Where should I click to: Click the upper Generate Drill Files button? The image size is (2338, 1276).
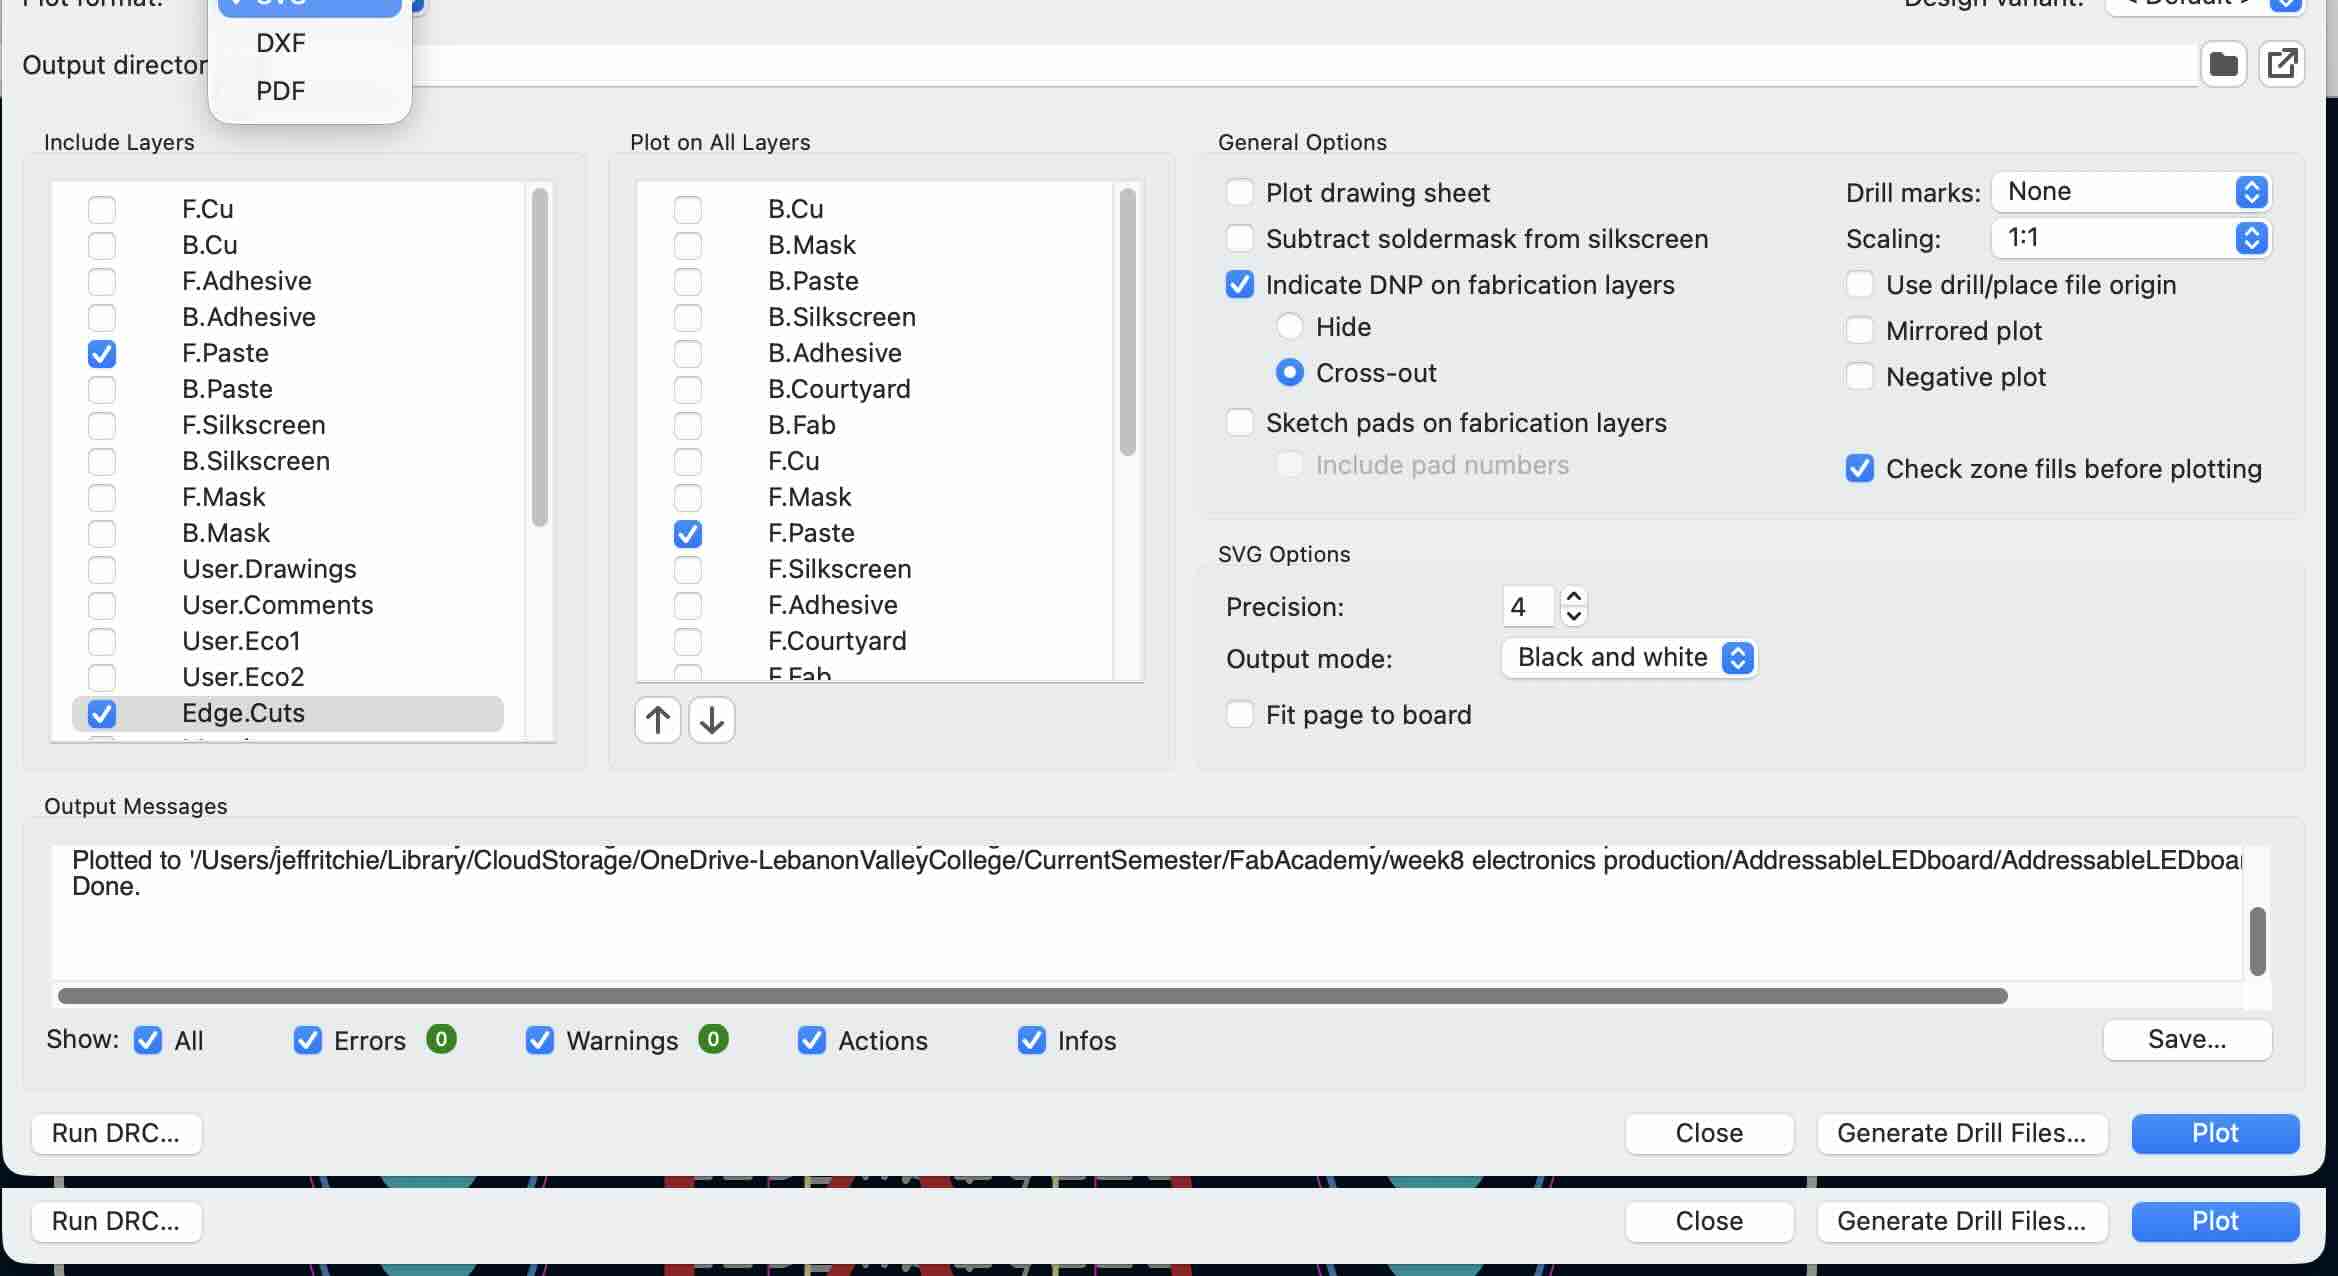[1961, 1133]
